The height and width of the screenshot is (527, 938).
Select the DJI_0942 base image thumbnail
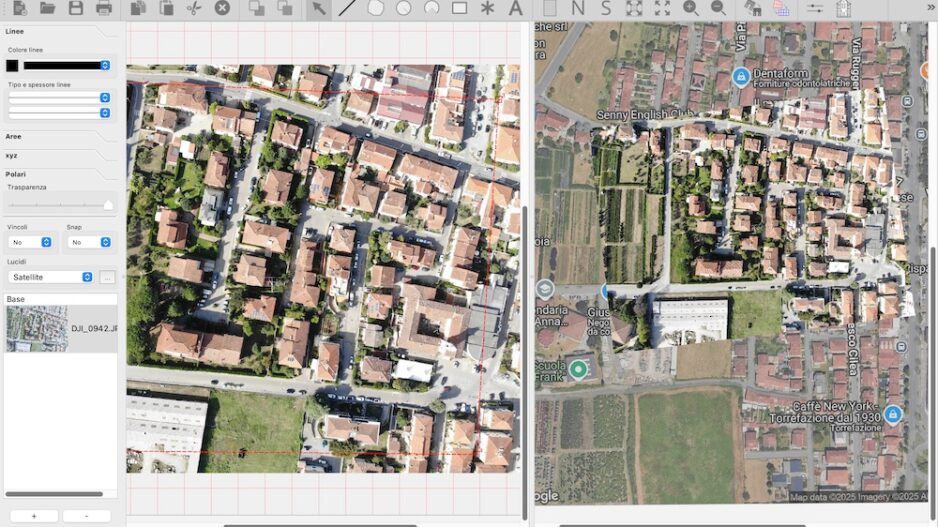37,328
